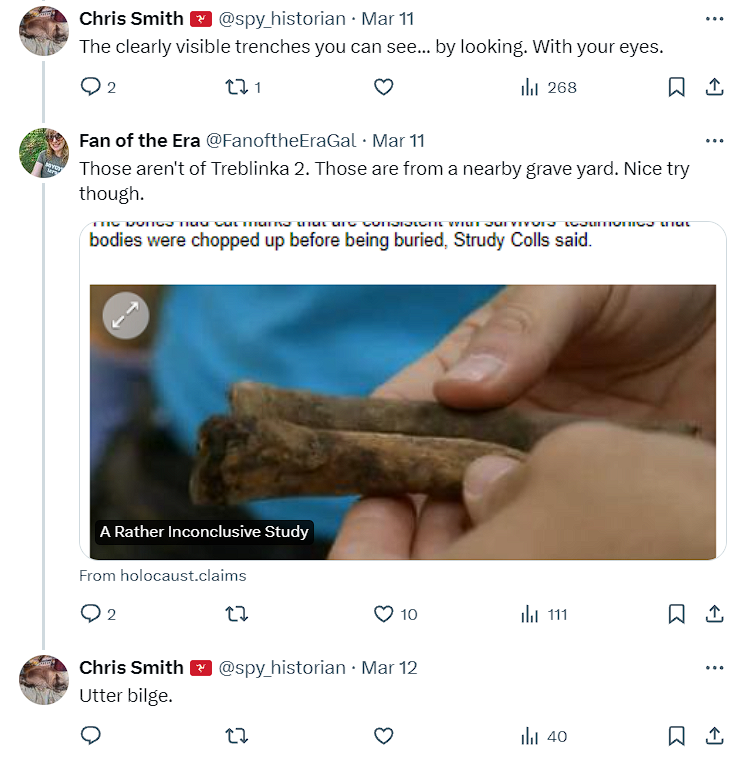Visit Fan of the Era profile name
739x761 pixels.
(x=139, y=141)
